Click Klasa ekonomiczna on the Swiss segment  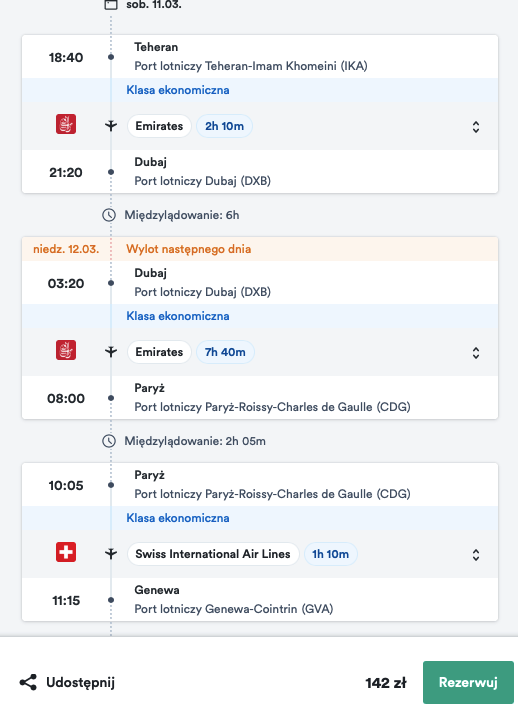point(178,518)
